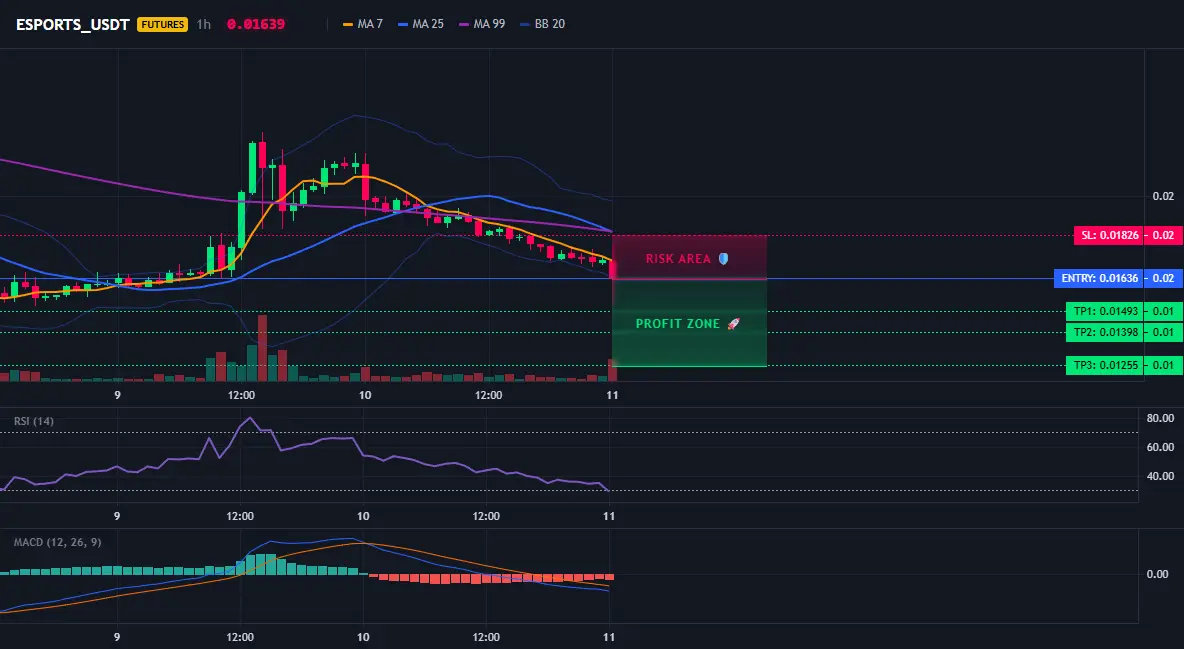Click the RSI (14) indicator label
The height and width of the screenshot is (649, 1184).
coord(33,421)
